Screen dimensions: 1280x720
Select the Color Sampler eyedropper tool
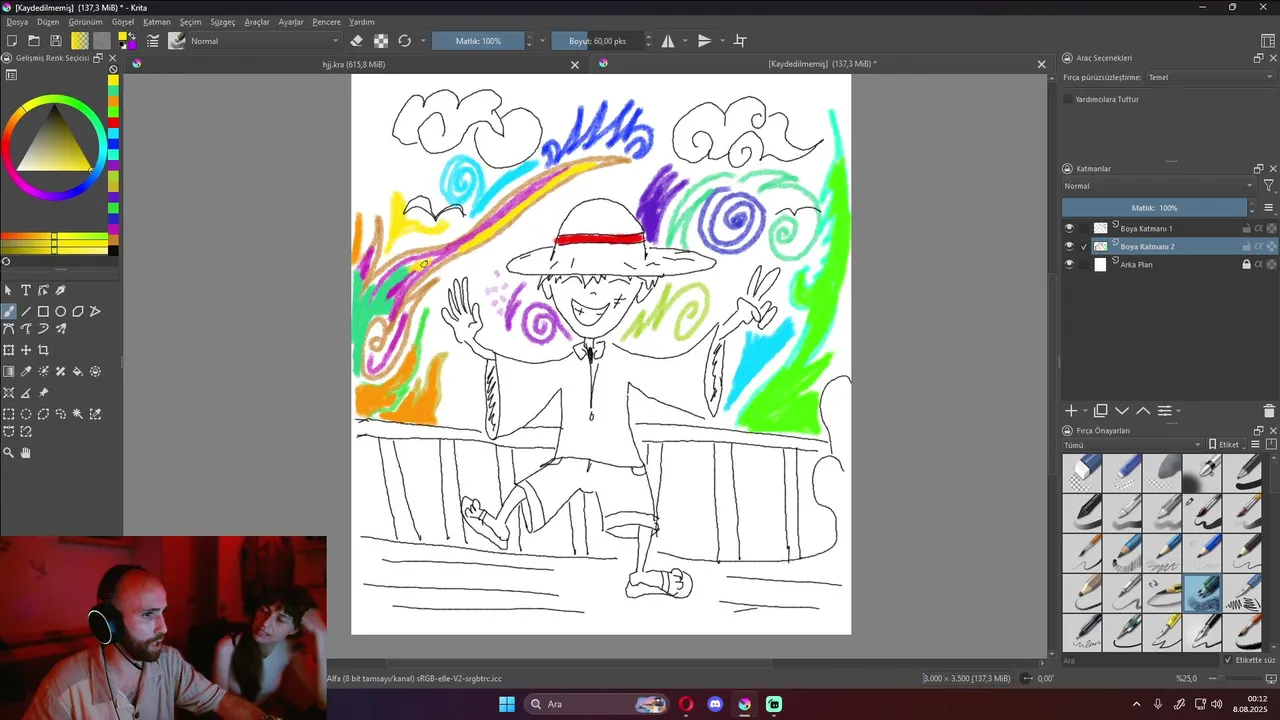click(26, 371)
